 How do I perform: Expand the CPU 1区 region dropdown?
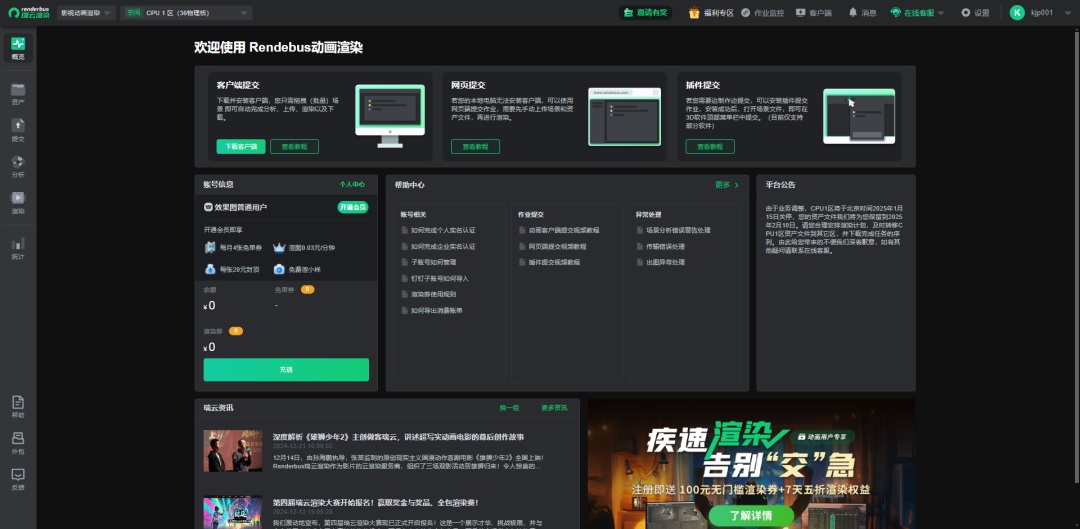coord(187,13)
